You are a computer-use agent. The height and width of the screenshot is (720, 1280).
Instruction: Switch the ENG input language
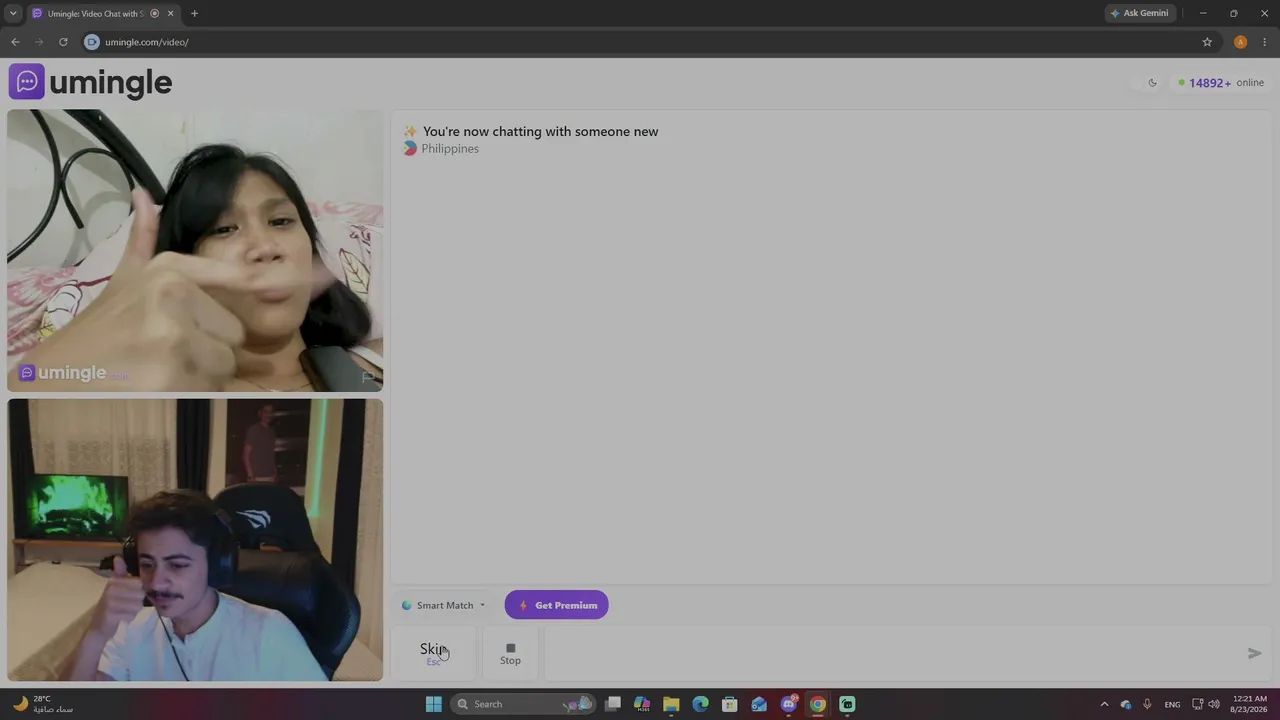click(x=1172, y=704)
